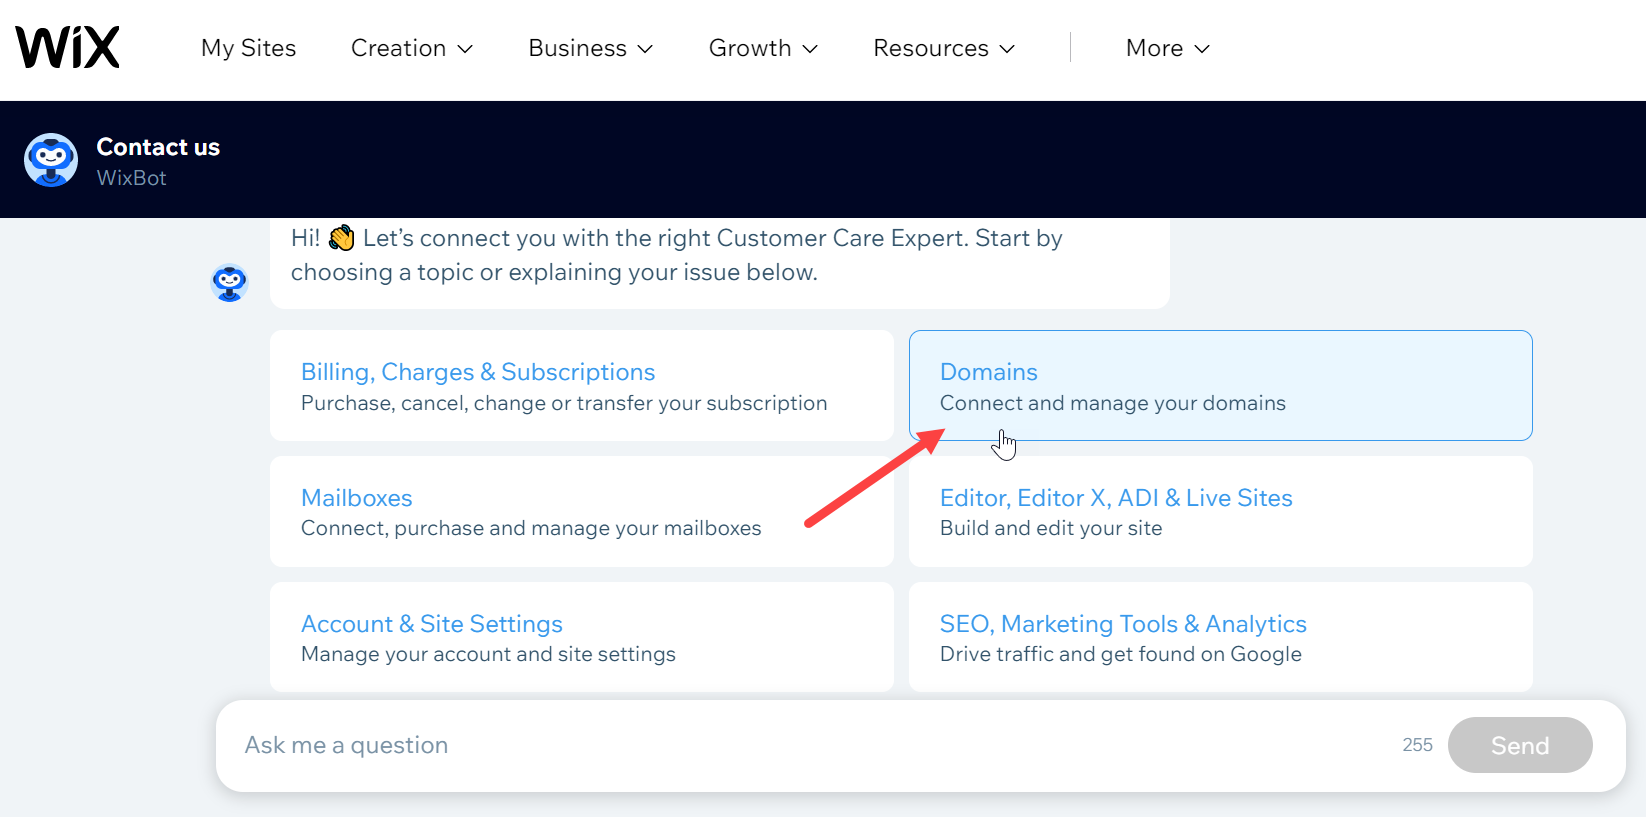Expand the More dropdown menu
Screen dimensions: 1646x817
[1168, 48]
